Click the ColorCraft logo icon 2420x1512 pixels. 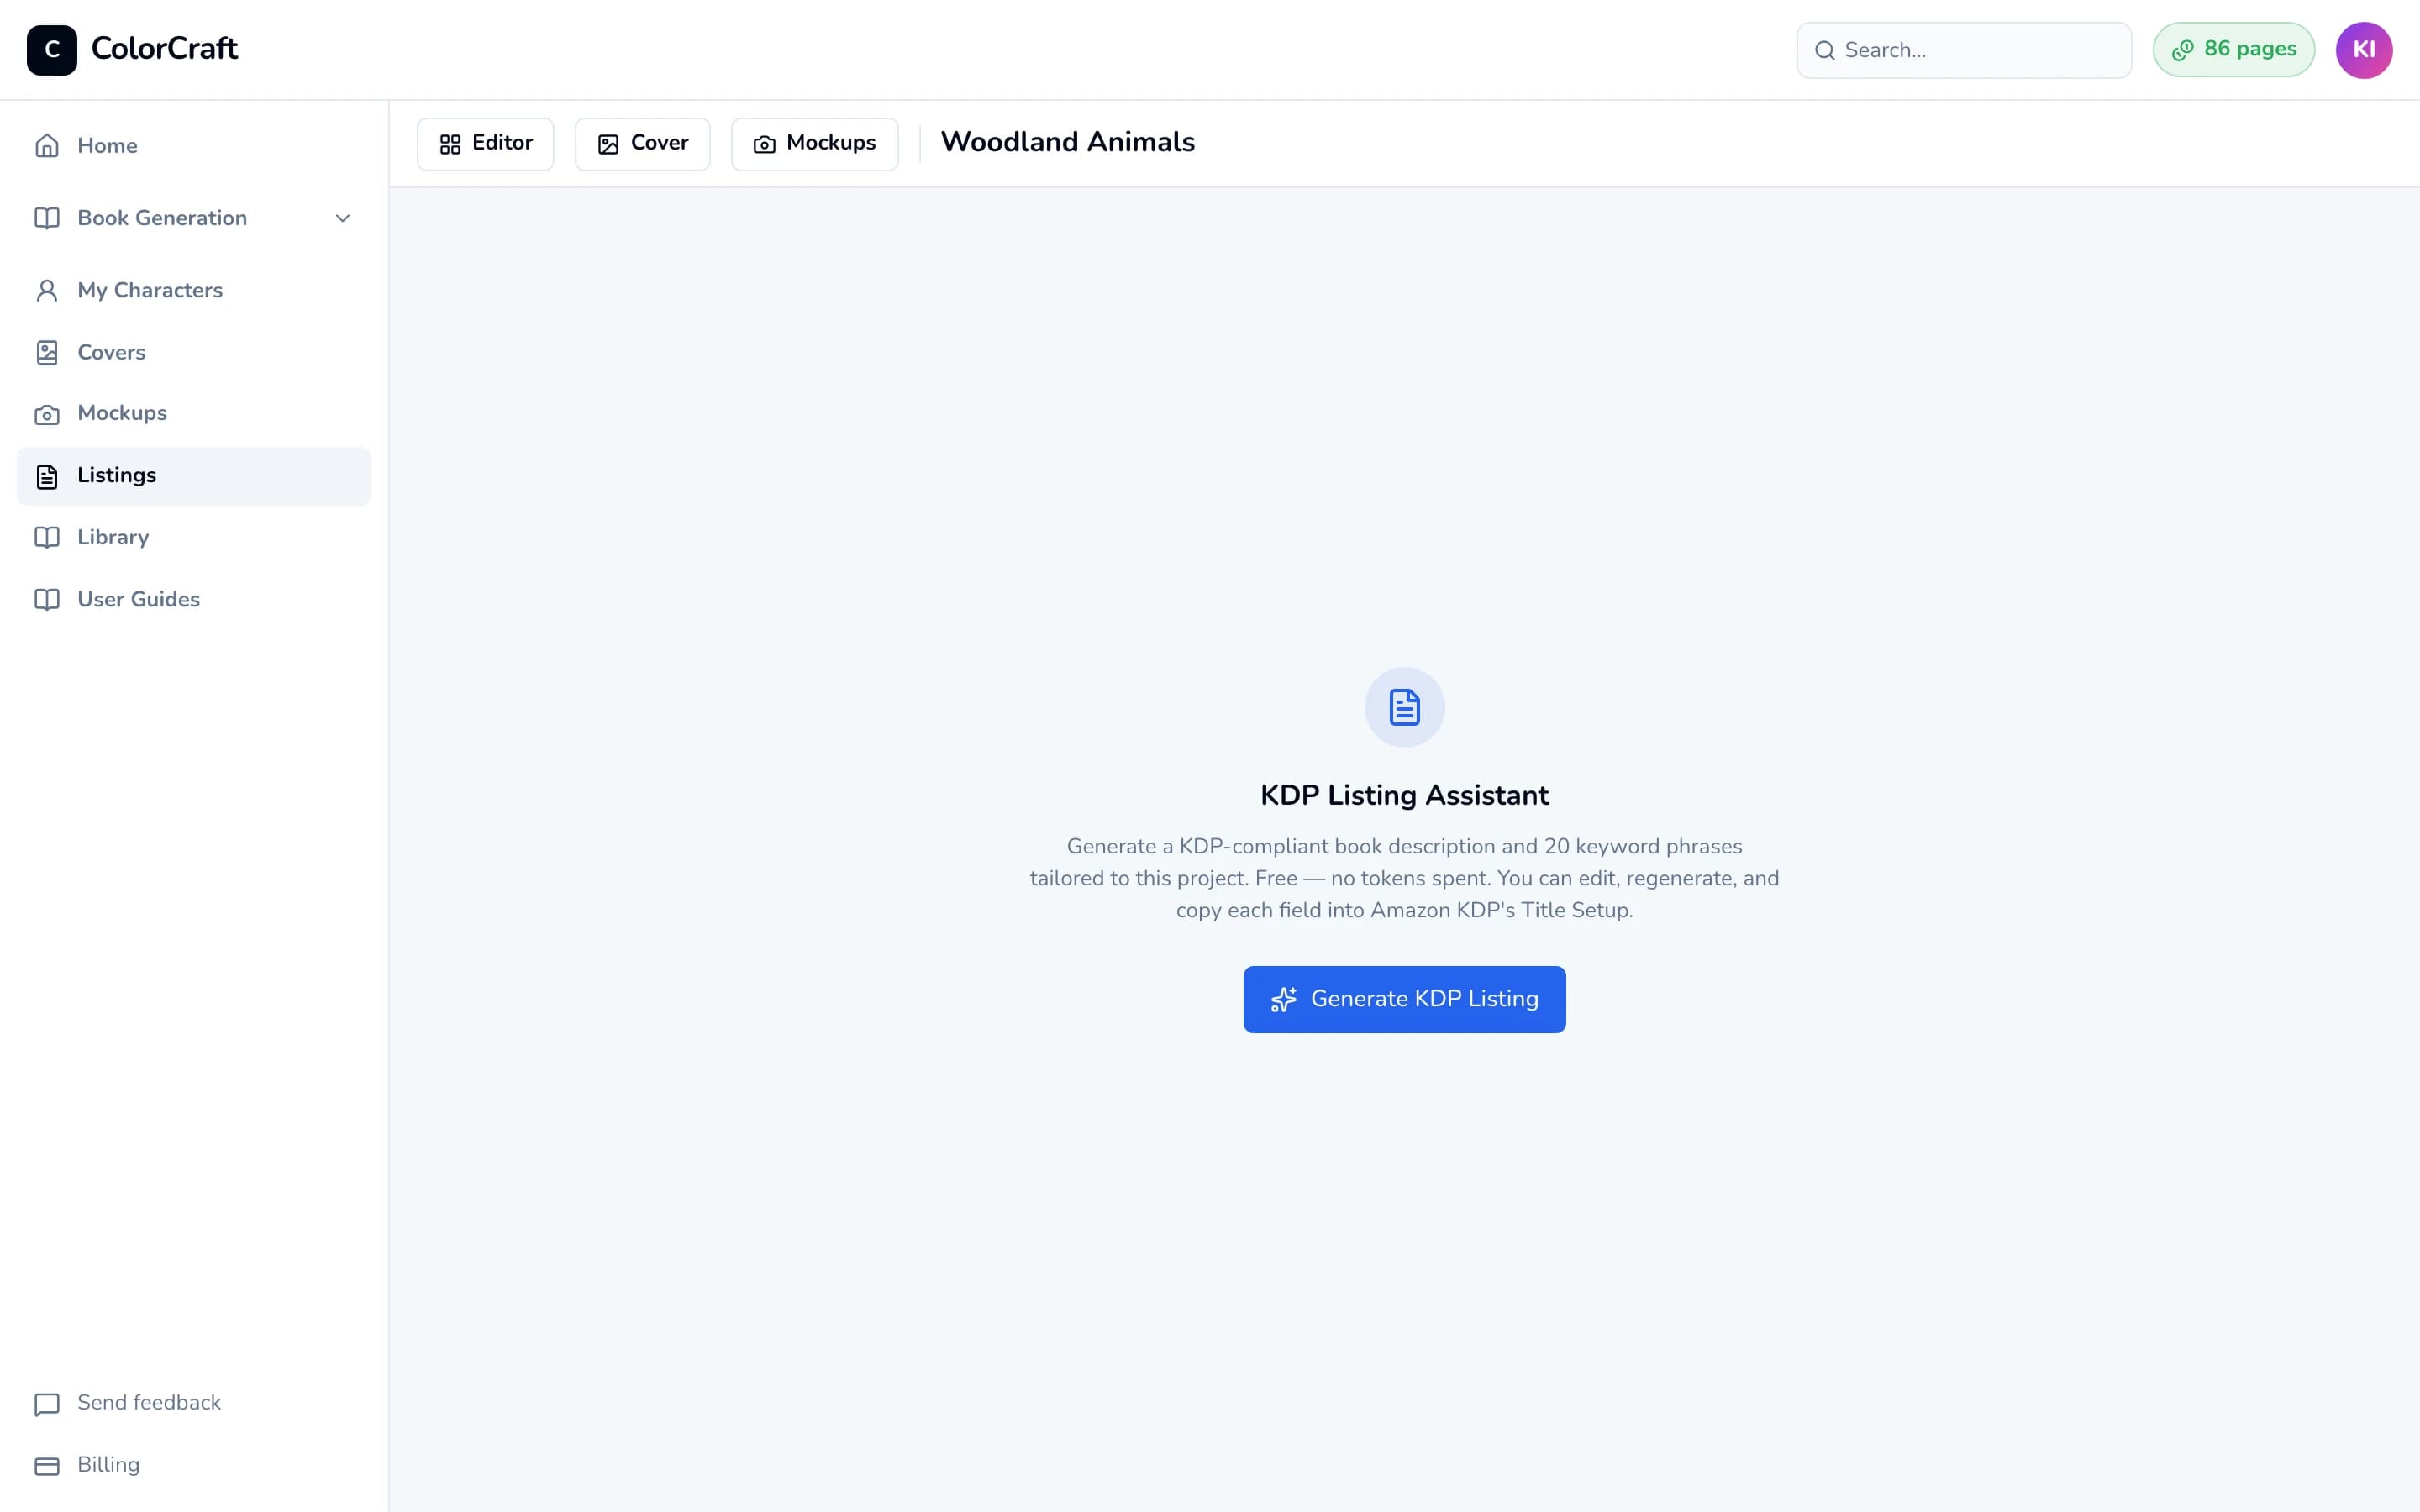(x=52, y=49)
